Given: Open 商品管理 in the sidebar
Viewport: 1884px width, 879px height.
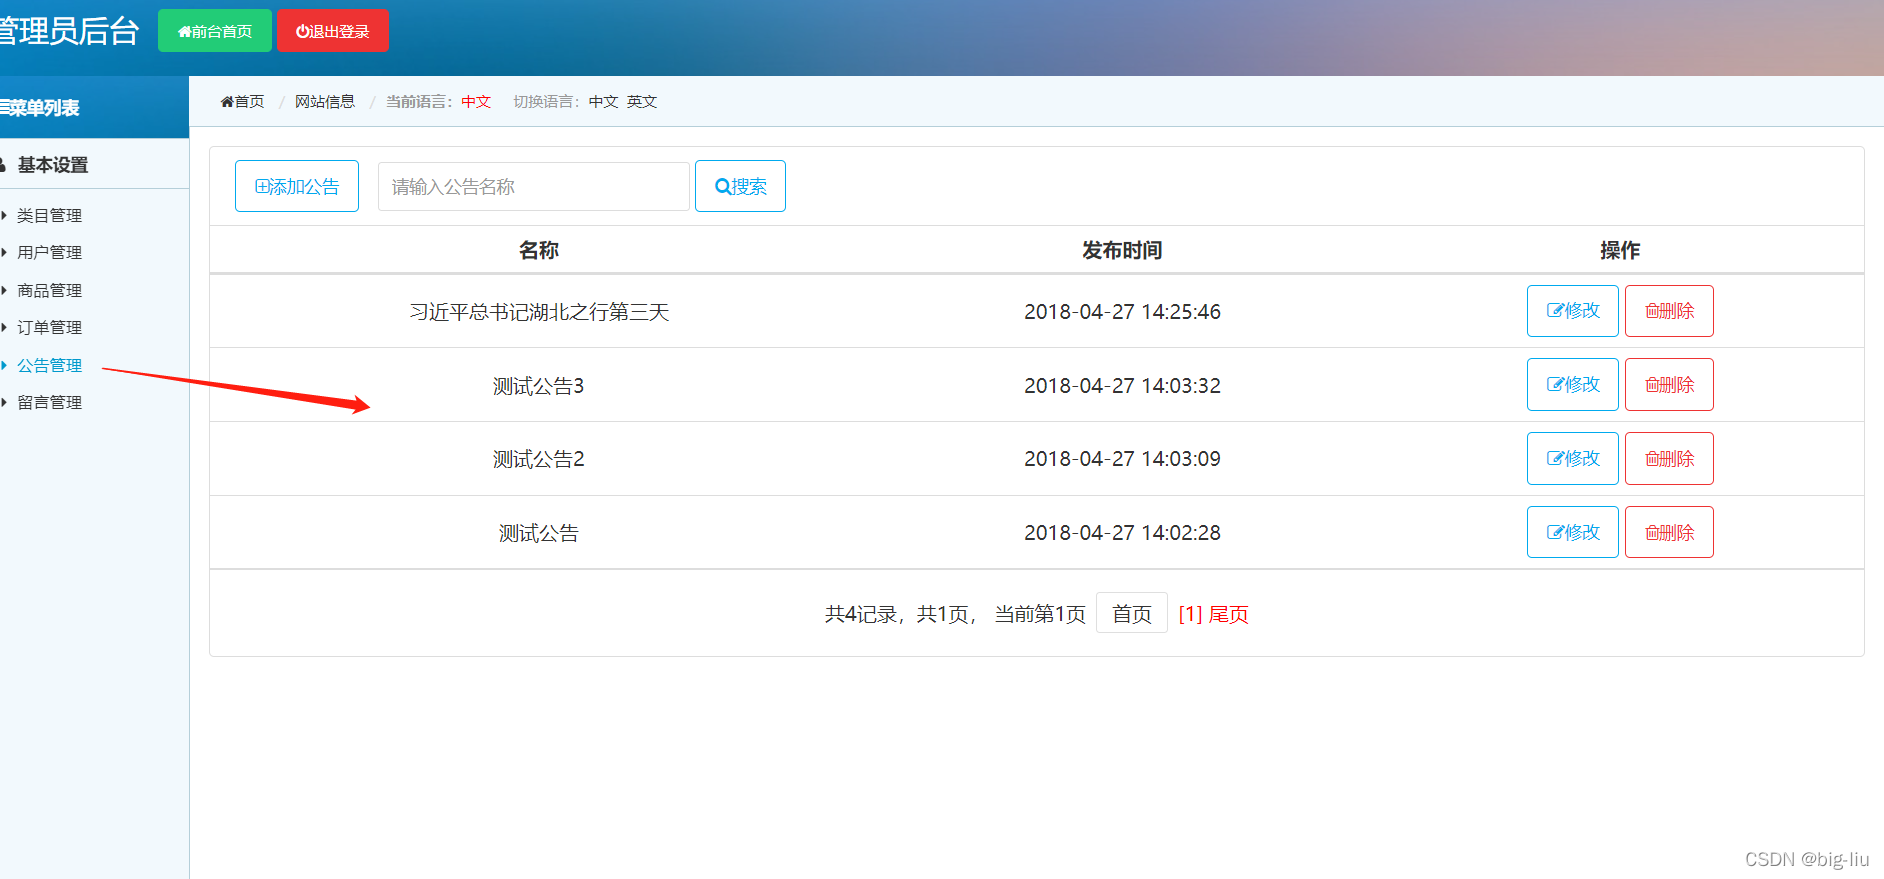Looking at the screenshot, I should (49, 290).
